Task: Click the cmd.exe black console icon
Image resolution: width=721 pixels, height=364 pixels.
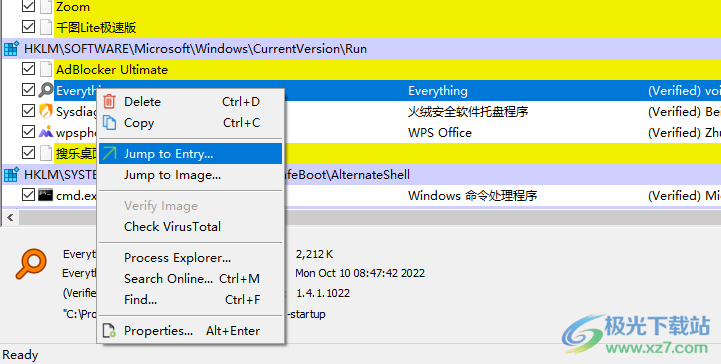Action: (46, 195)
